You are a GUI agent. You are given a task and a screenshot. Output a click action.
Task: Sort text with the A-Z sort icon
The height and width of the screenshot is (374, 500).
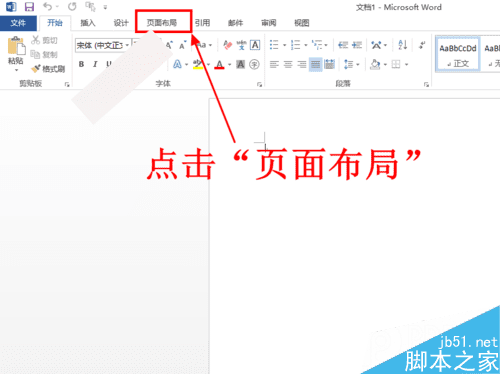(x=403, y=45)
